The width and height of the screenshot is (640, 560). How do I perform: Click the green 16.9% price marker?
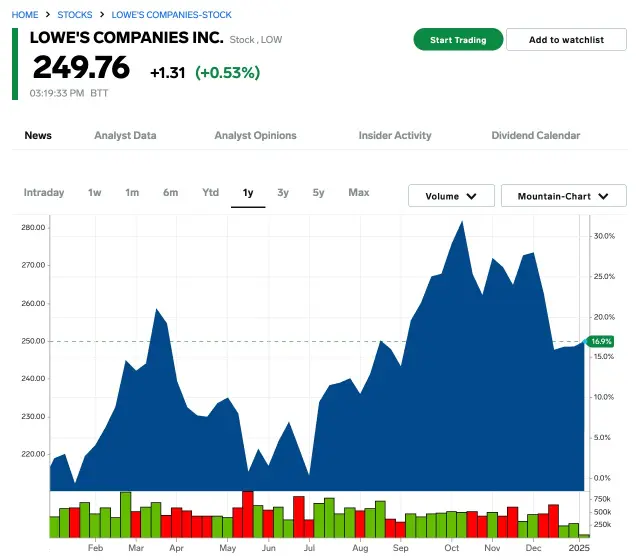(601, 342)
